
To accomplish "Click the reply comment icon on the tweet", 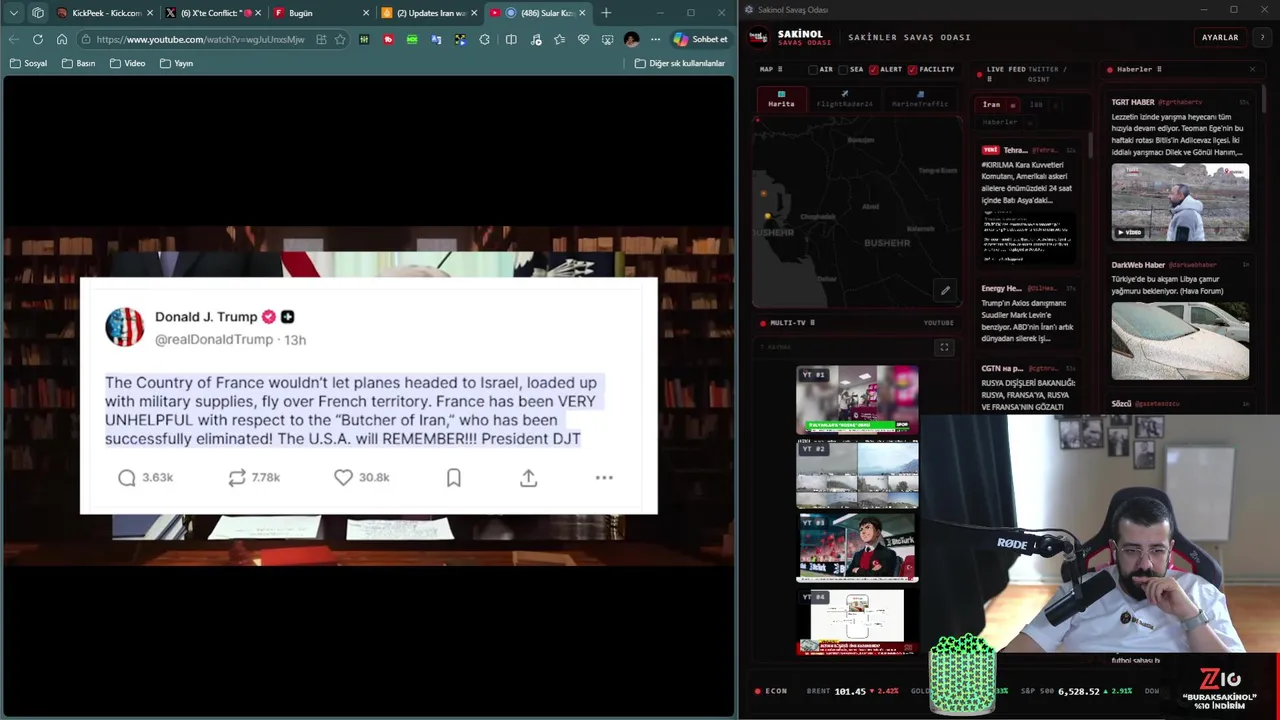I will (127, 478).
